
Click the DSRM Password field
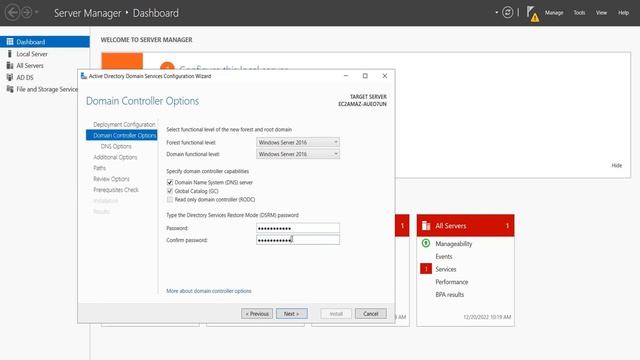coord(298,228)
